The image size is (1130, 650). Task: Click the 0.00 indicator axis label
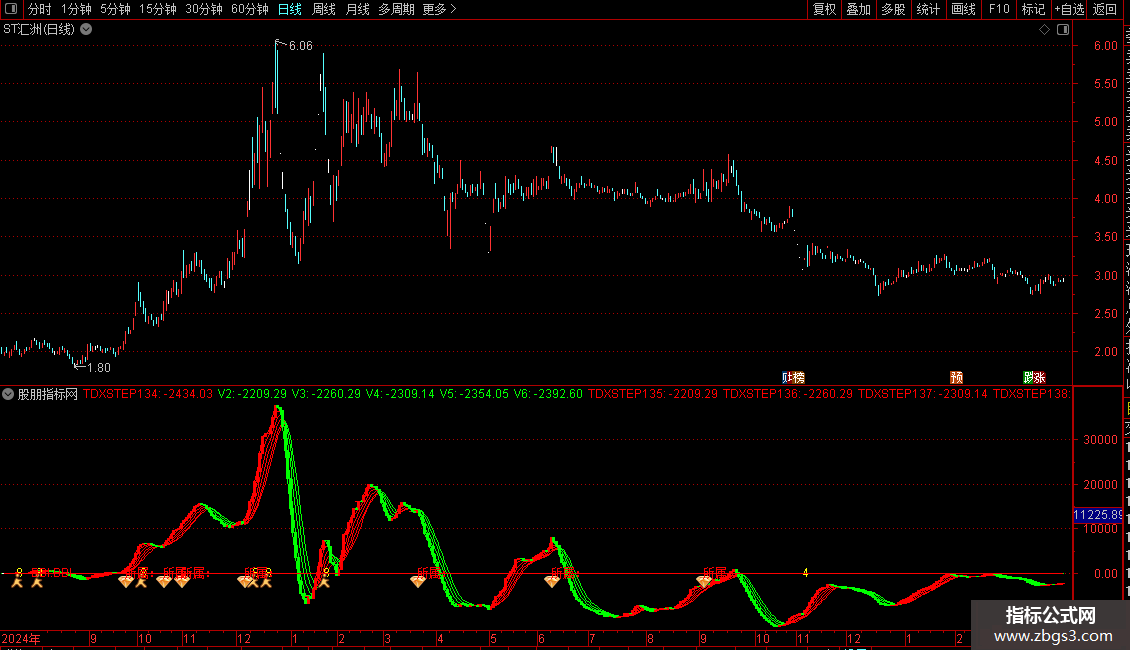point(1105,574)
